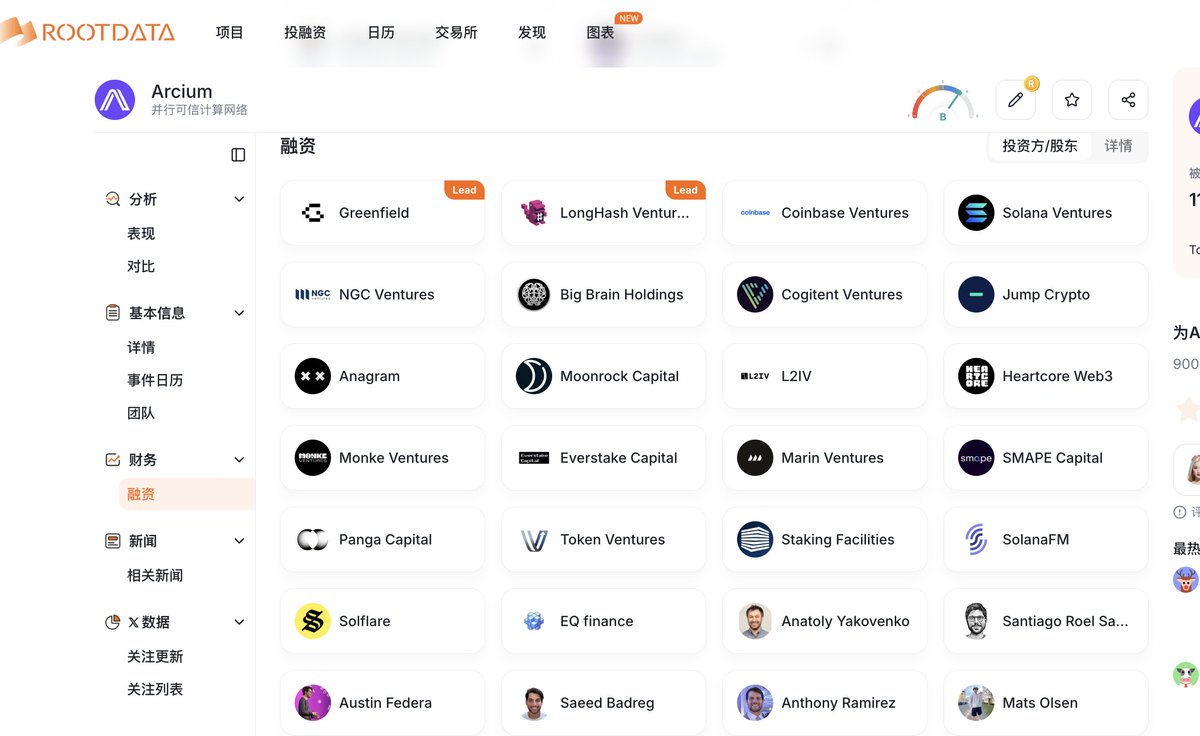This screenshot has height=736, width=1200.
Task: Open the 日历 menu
Action: pos(381,32)
